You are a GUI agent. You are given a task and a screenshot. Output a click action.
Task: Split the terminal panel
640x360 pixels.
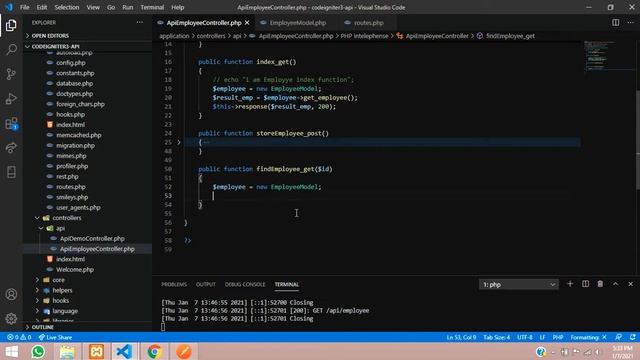coord(585,284)
